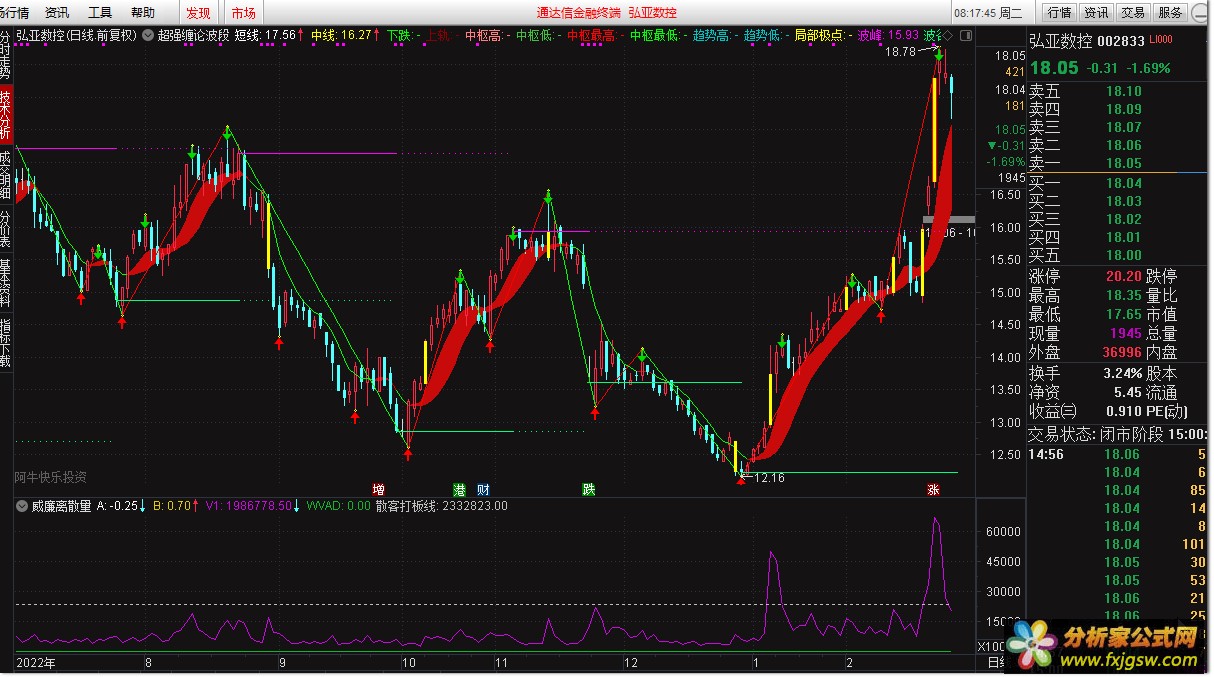Click the 最低 value 17.65
The width and height of the screenshot is (1214, 677).
(x=1123, y=314)
